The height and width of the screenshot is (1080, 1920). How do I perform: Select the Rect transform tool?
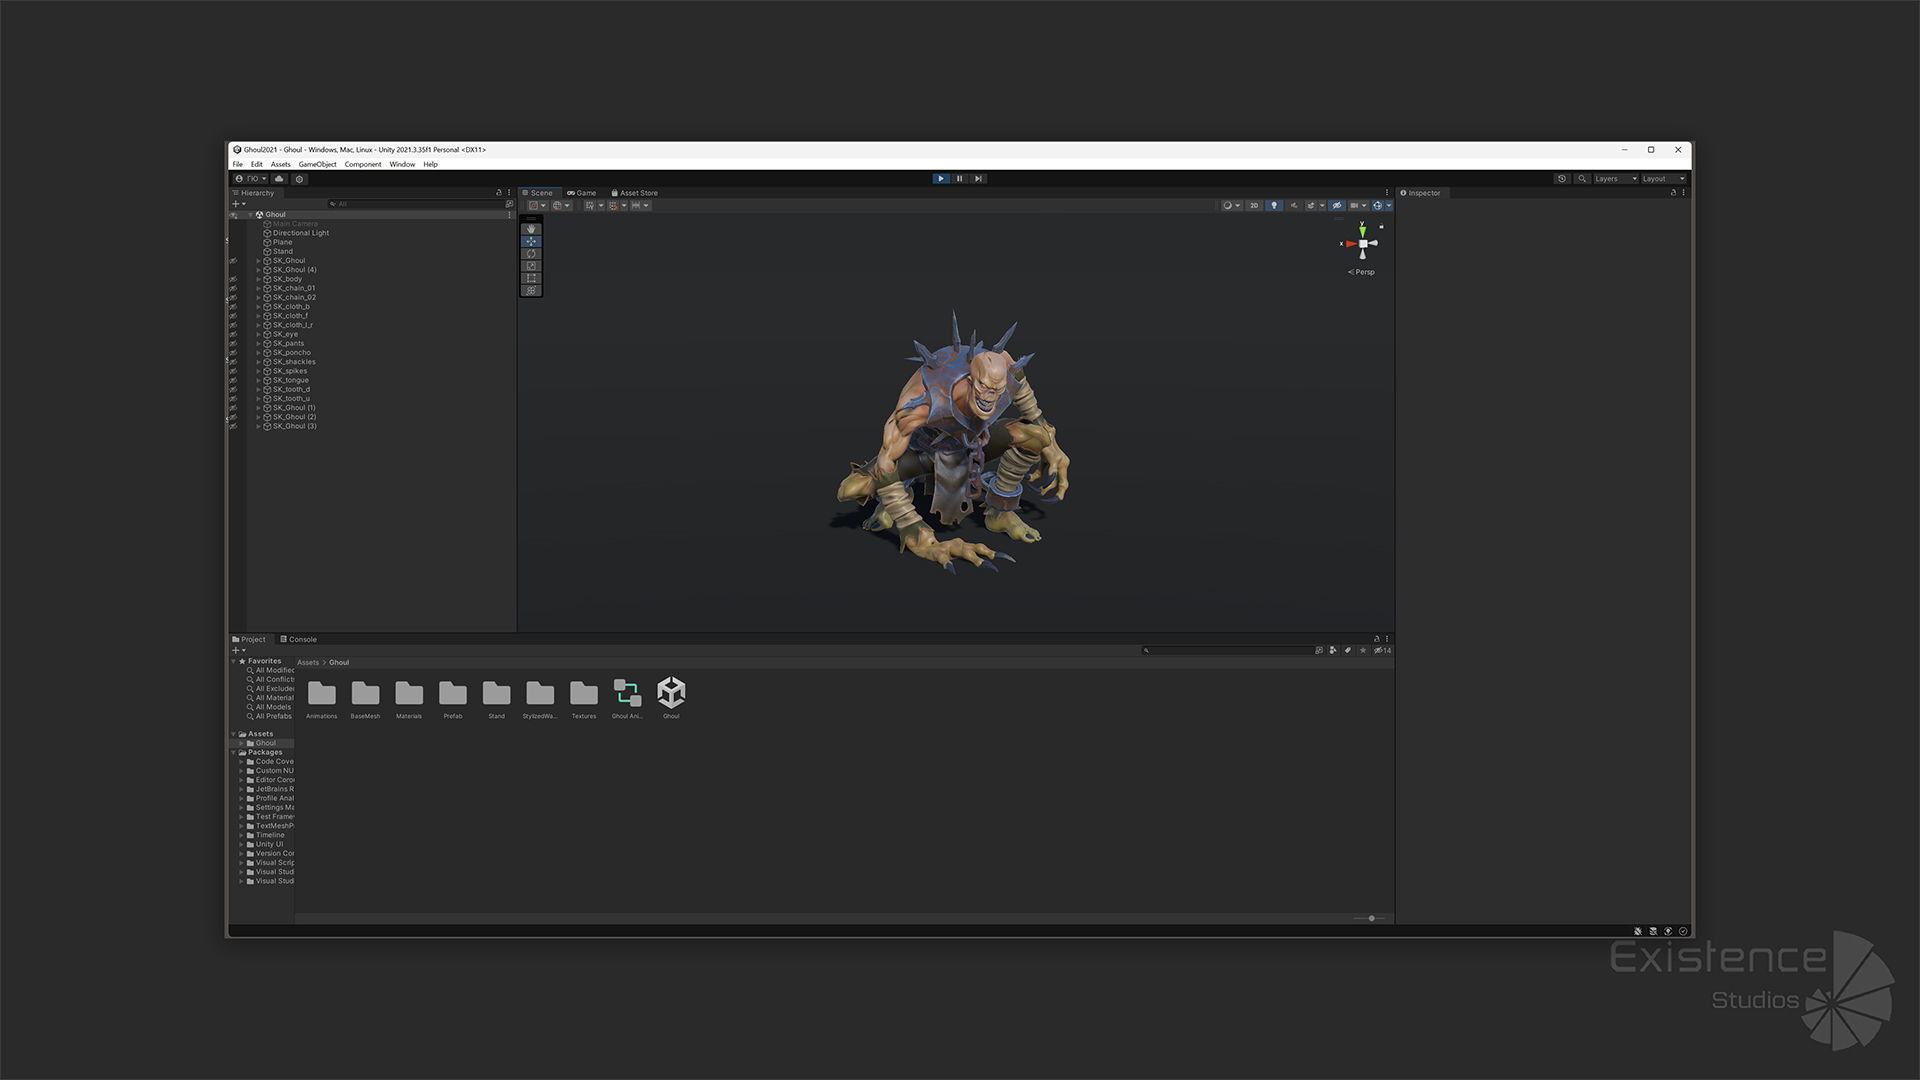coord(531,278)
